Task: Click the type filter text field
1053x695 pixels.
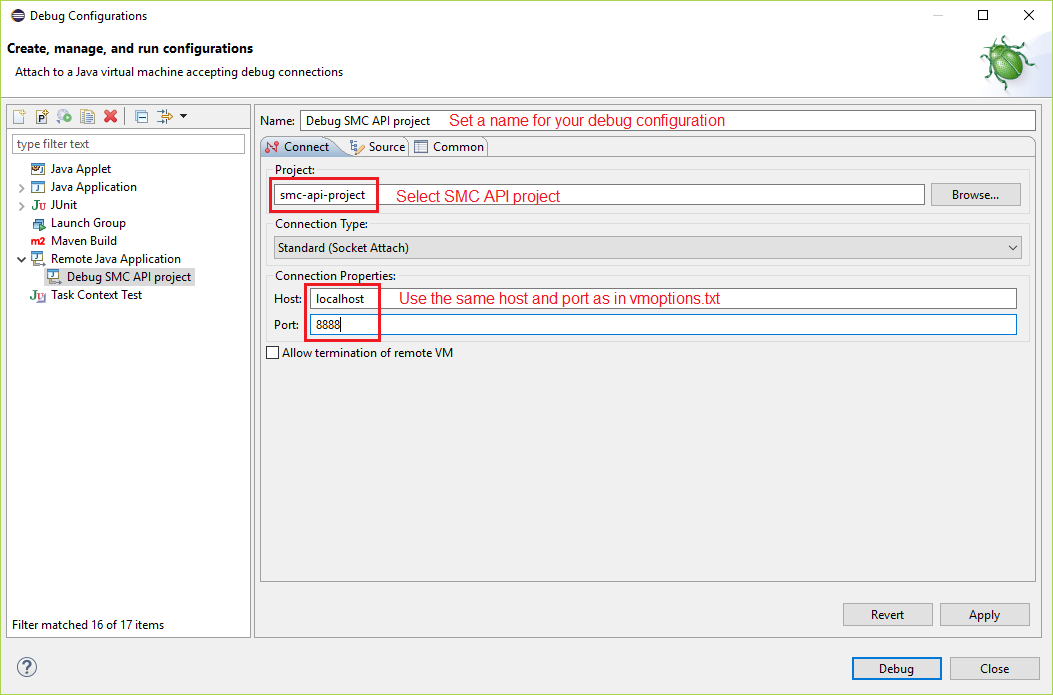Action: 128,143
